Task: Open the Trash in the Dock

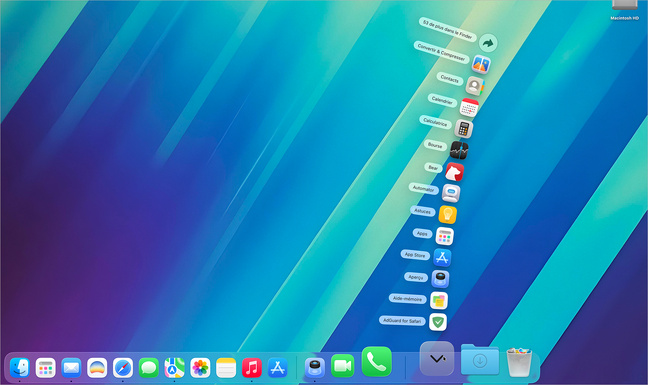Action: point(519,362)
